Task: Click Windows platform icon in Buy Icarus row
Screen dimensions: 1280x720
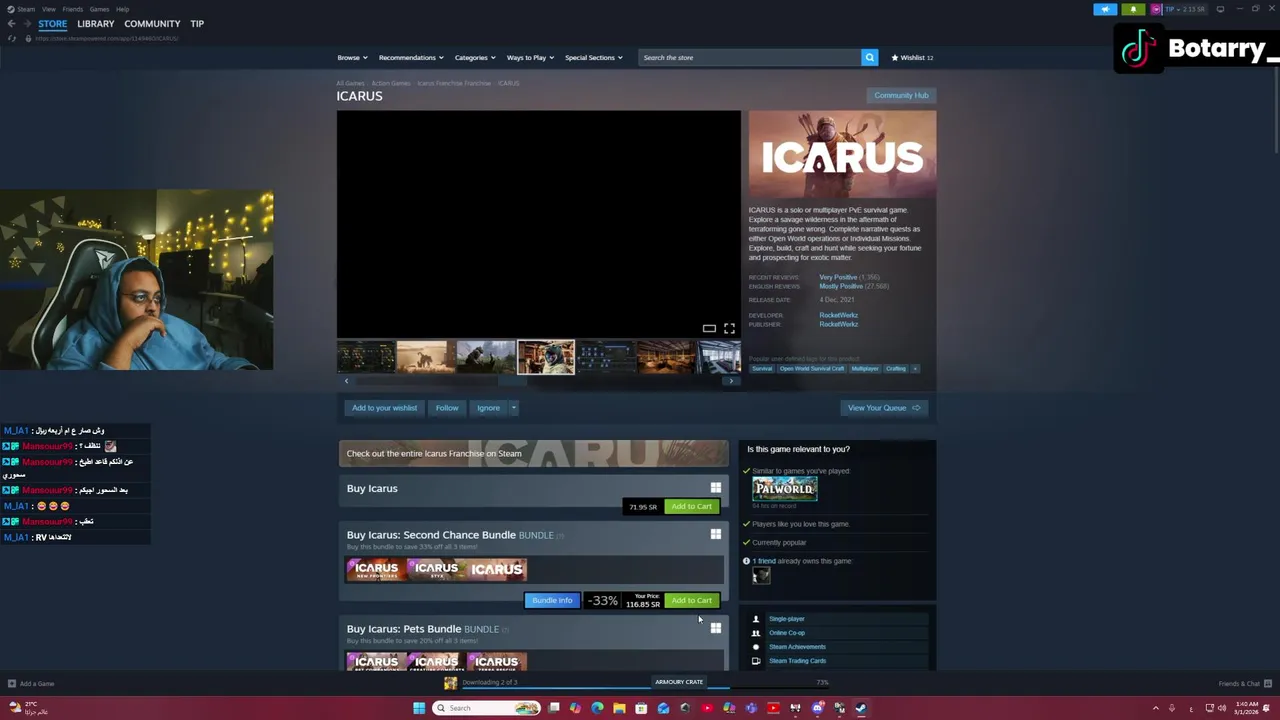Action: coord(715,488)
